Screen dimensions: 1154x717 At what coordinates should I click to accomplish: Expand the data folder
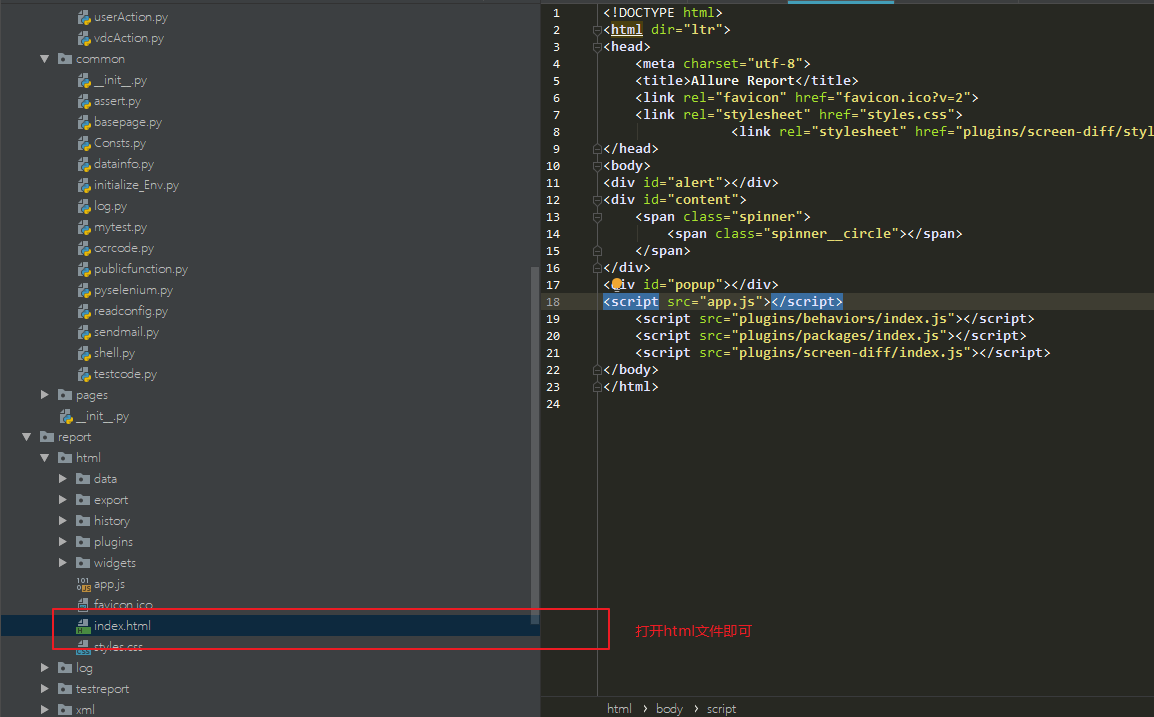[x=63, y=478]
